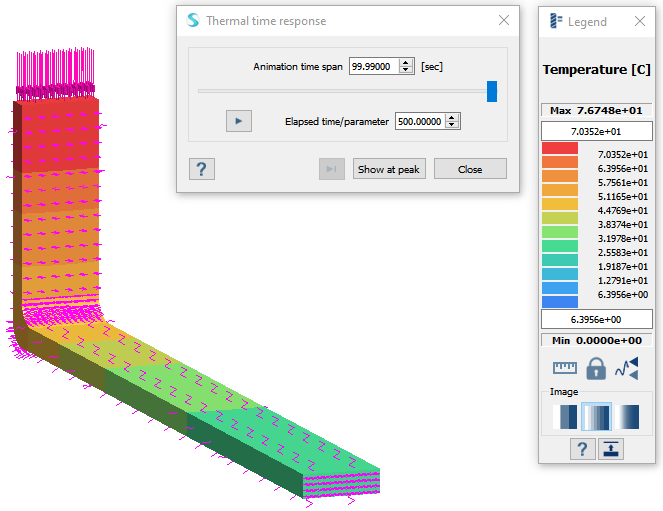The image size is (663, 511).
Task: Select the smooth gradient image style thumbnail
Action: pyautogui.click(x=627, y=417)
